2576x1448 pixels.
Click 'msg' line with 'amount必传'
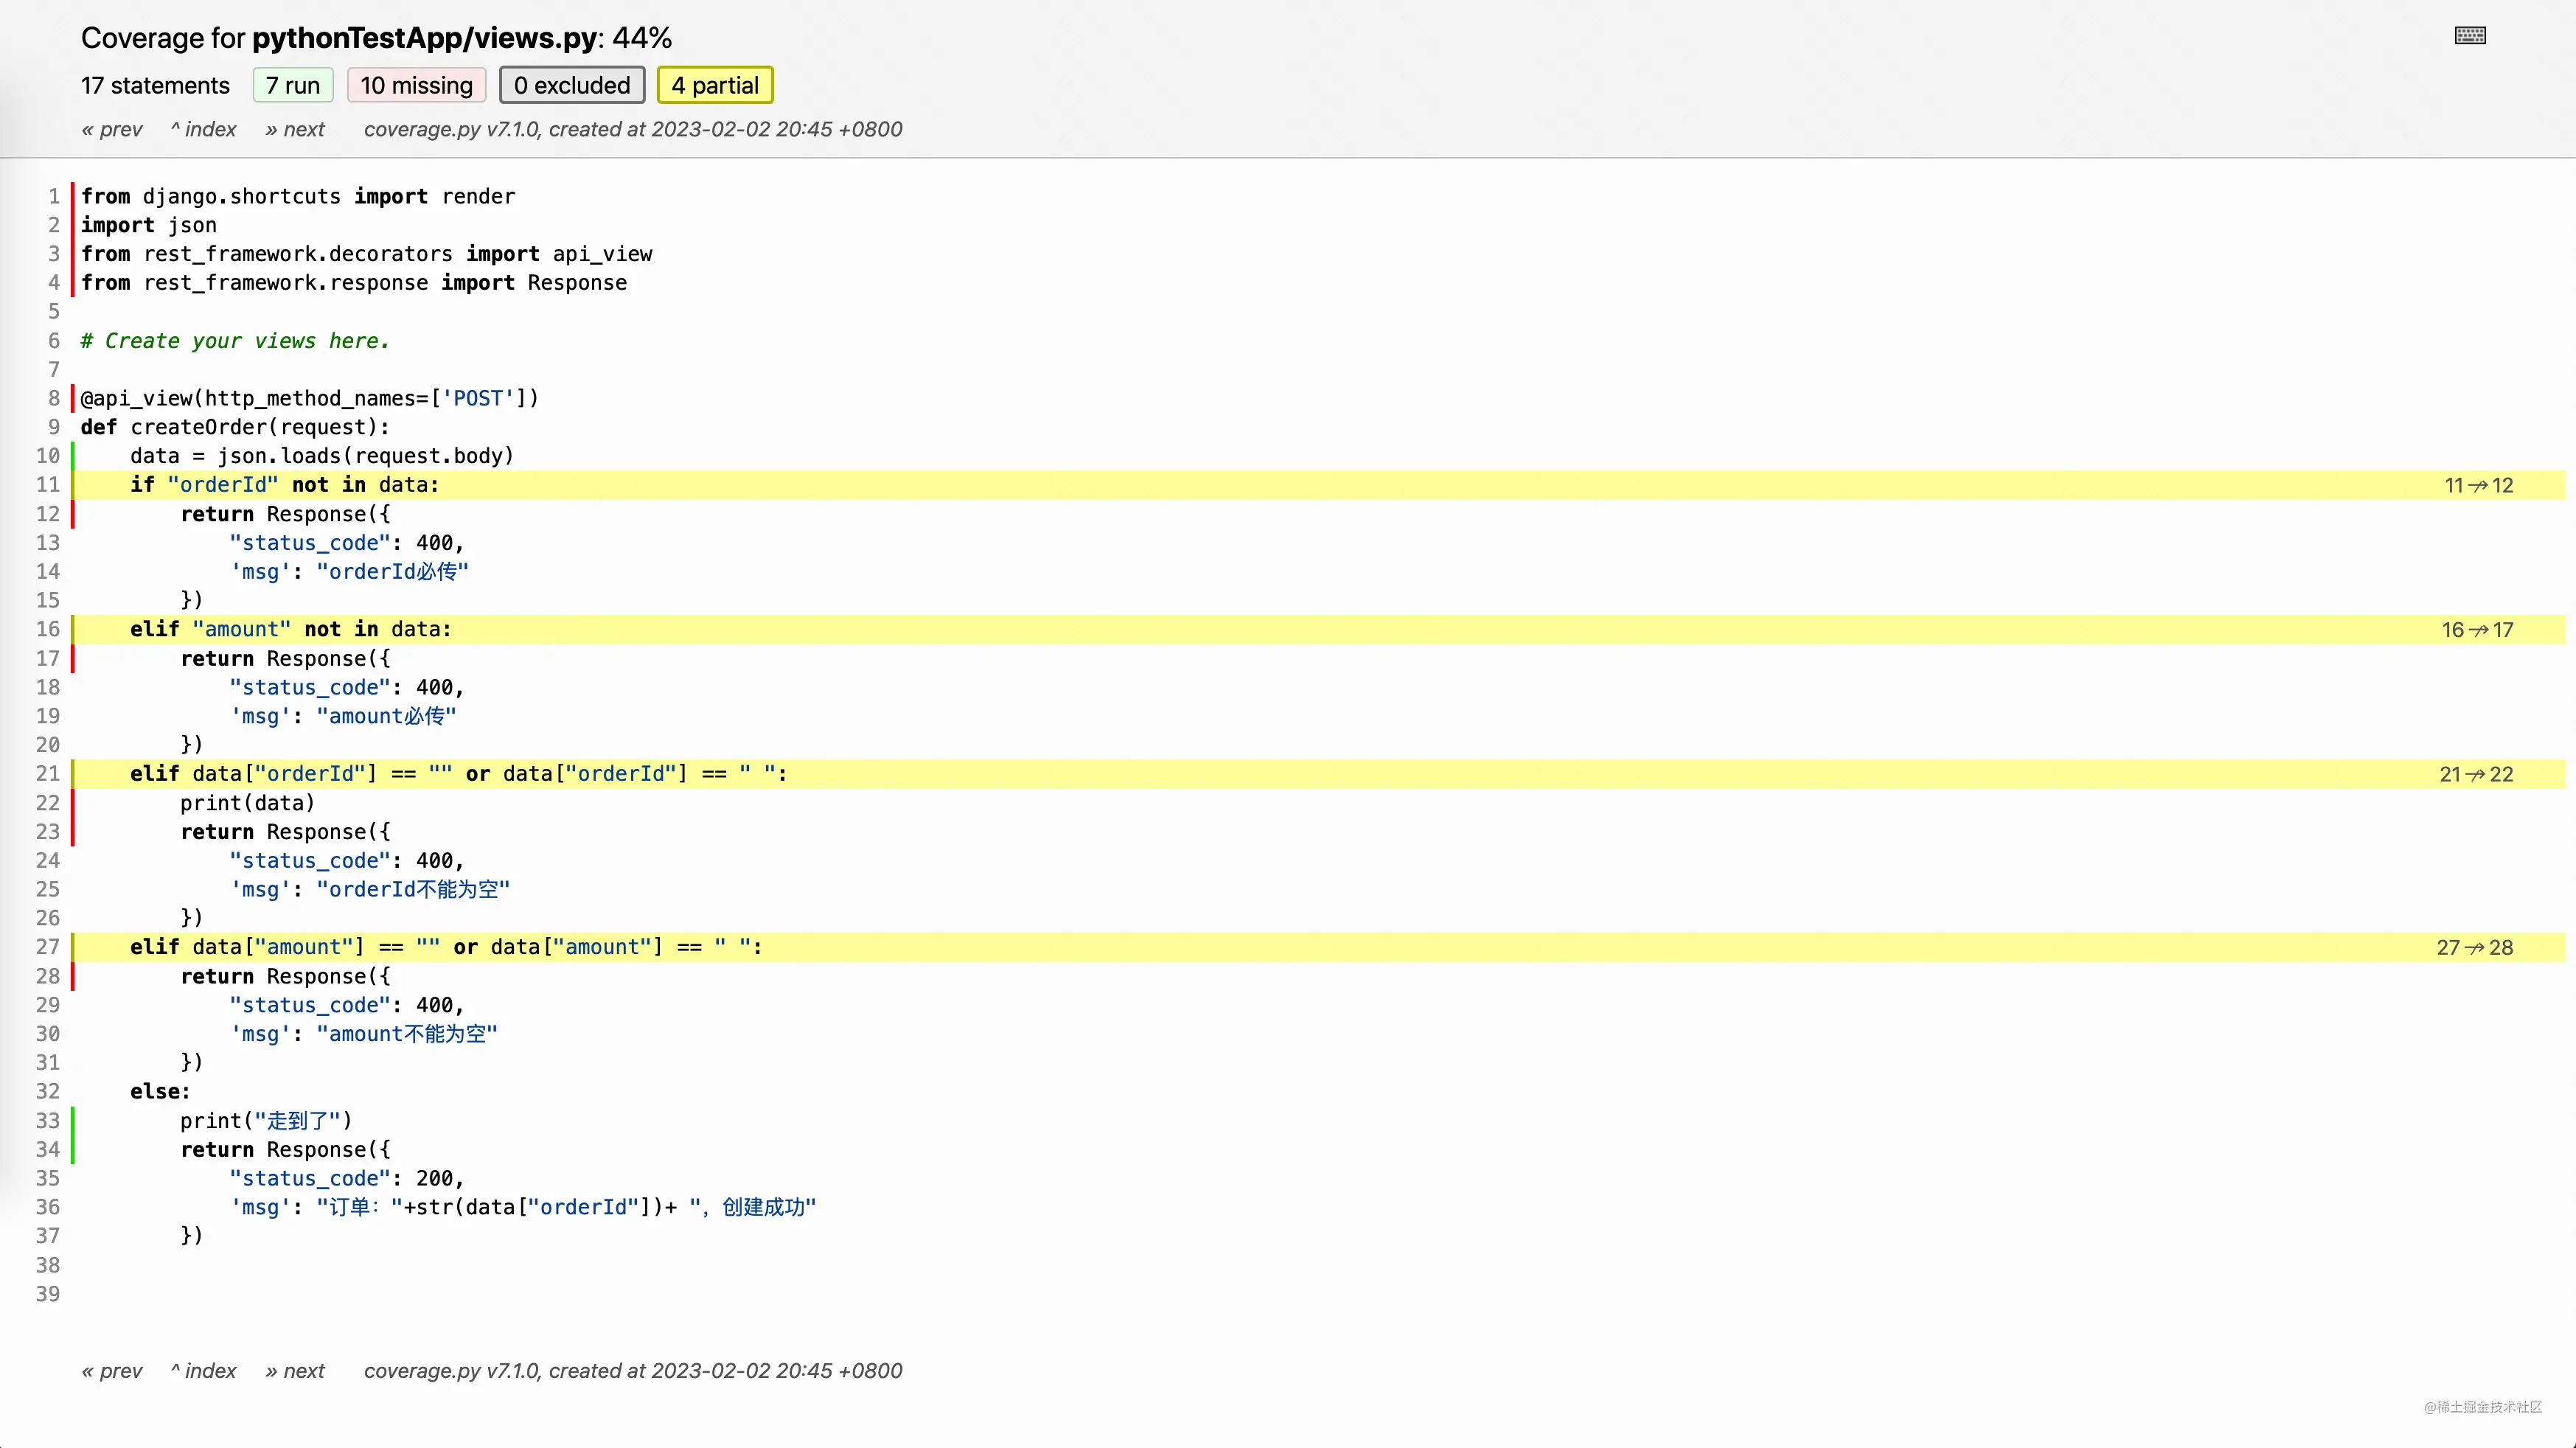coord(344,716)
